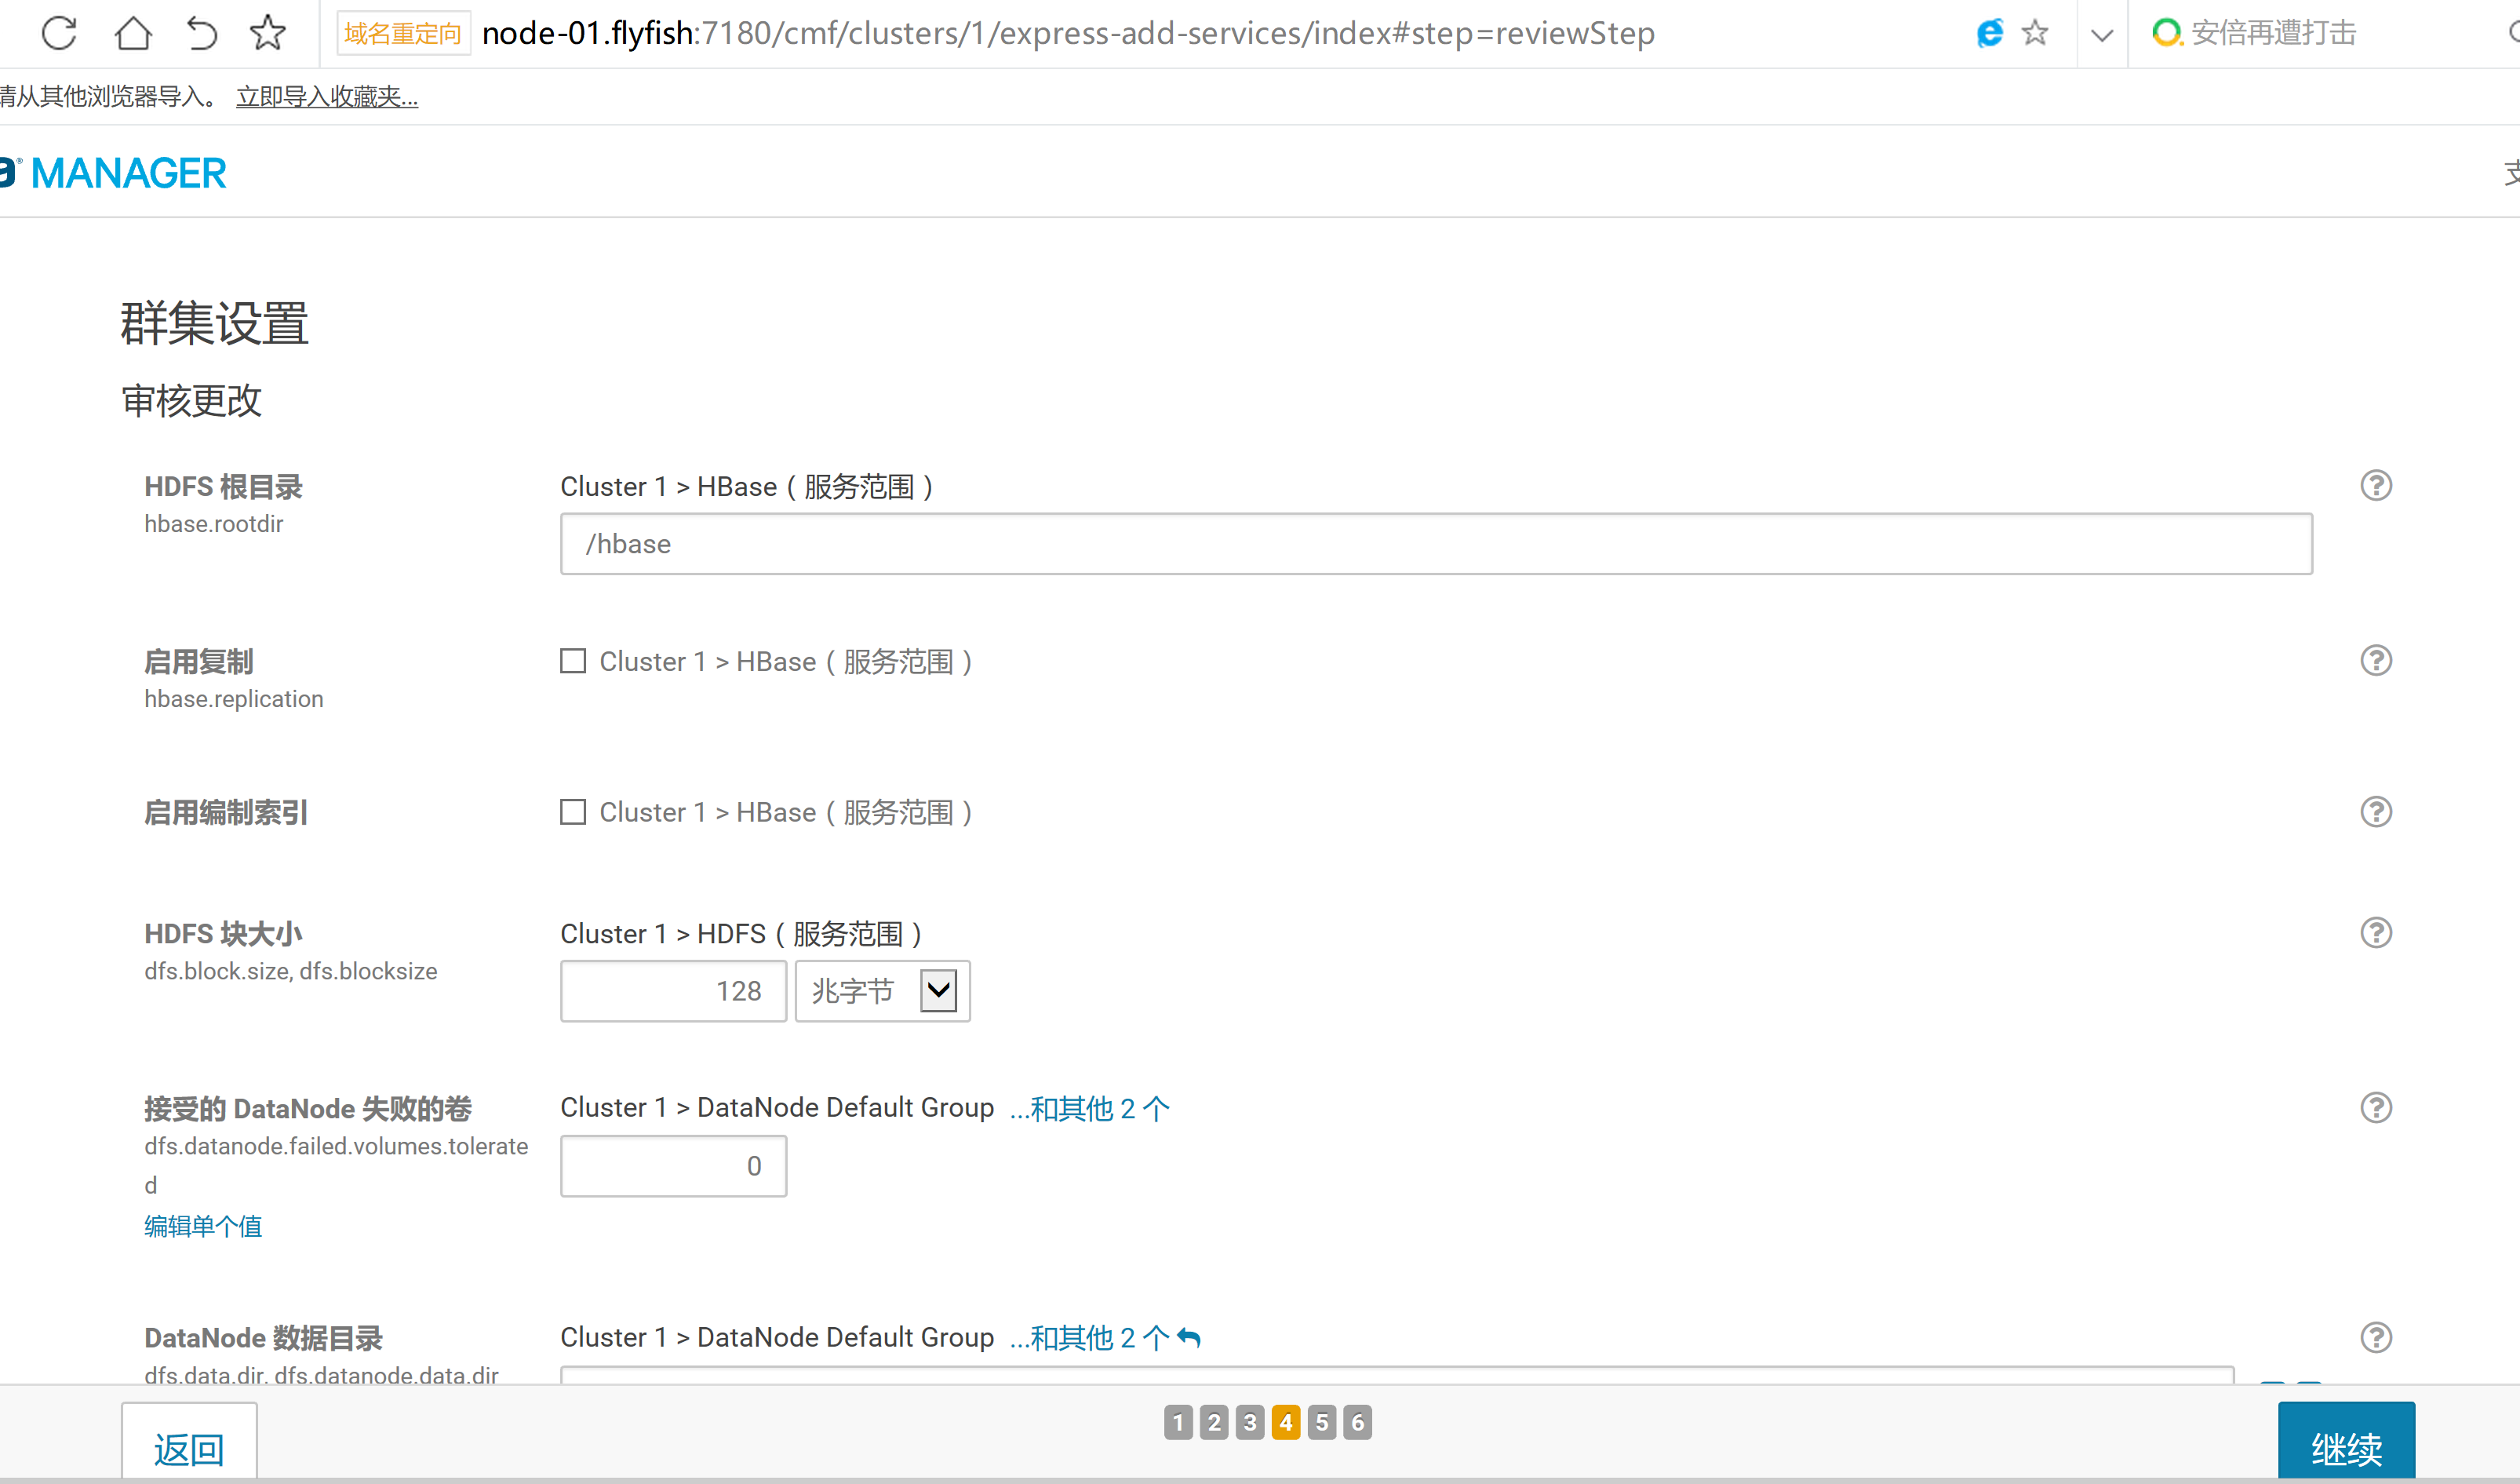The image size is (2520, 1484).
Task: Click the 返回 button
Action: point(189,1448)
